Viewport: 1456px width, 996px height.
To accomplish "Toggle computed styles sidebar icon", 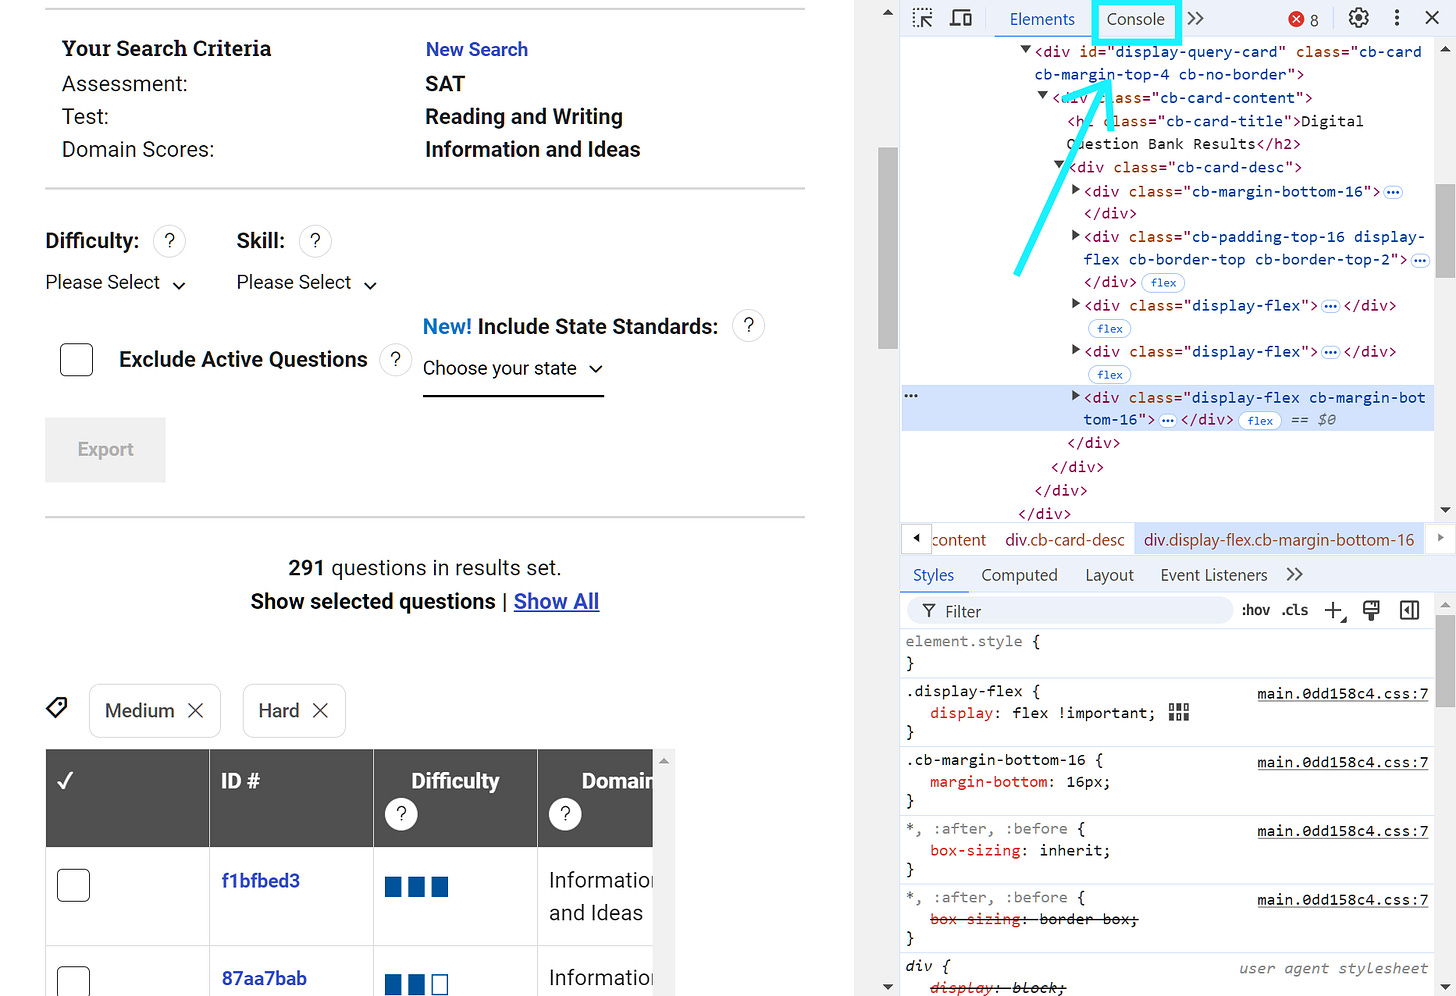I will tap(1409, 610).
